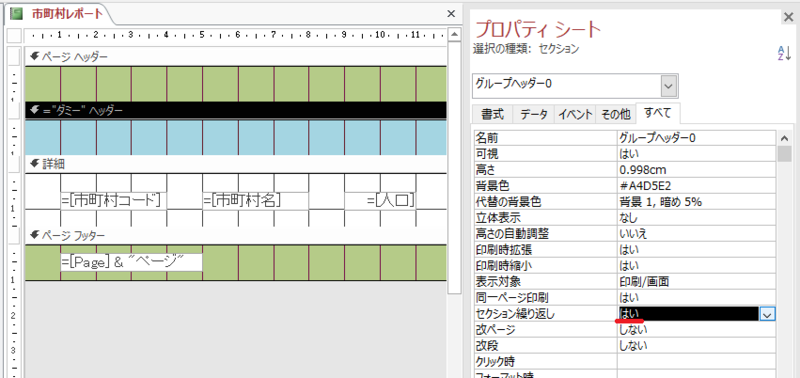Screen dimensions: 800x378
Task: Switch to the データ tab
Action: tap(534, 114)
